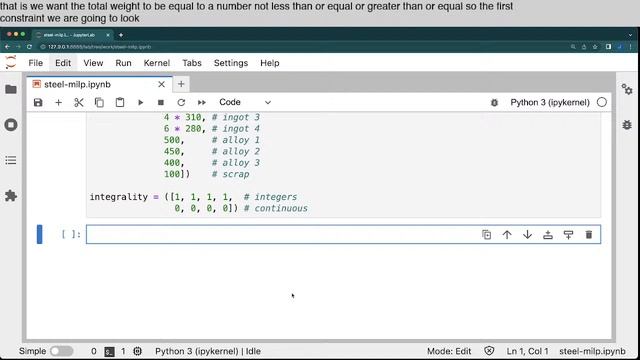Screen dimensions: 640x360
Task: Click the browser address bar URL
Action: [x=100, y=47]
